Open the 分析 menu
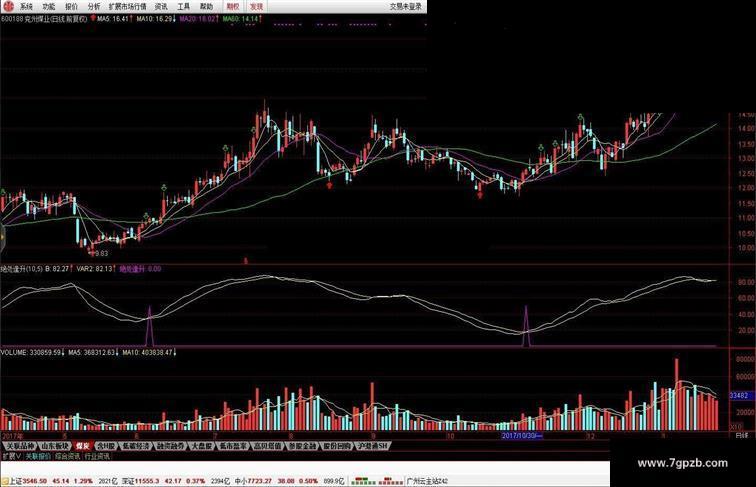This screenshot has width=756, height=487. point(94,7)
